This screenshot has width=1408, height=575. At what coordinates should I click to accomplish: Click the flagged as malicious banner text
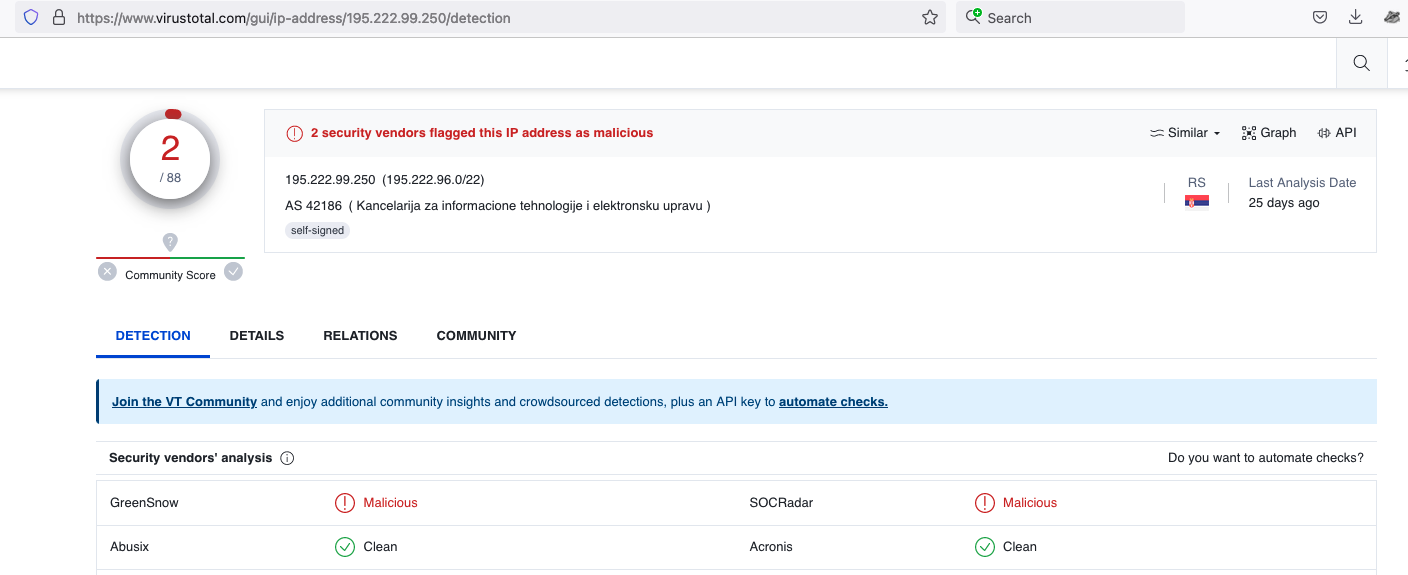[x=482, y=133]
